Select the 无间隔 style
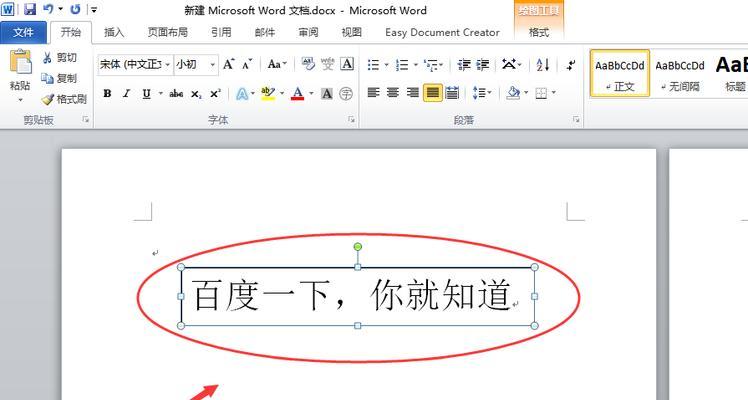The height and width of the screenshot is (400, 748). point(680,73)
